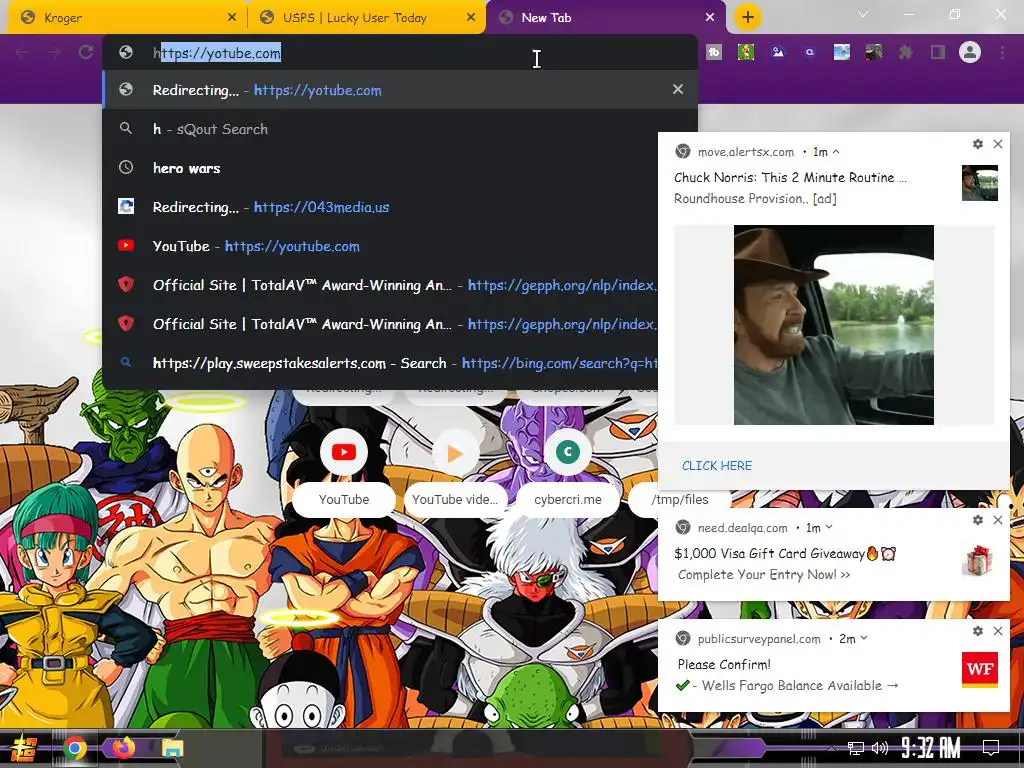Viewport: 1024px width, 768px height.
Task: Toggle the browser side panel
Action: click(x=938, y=52)
